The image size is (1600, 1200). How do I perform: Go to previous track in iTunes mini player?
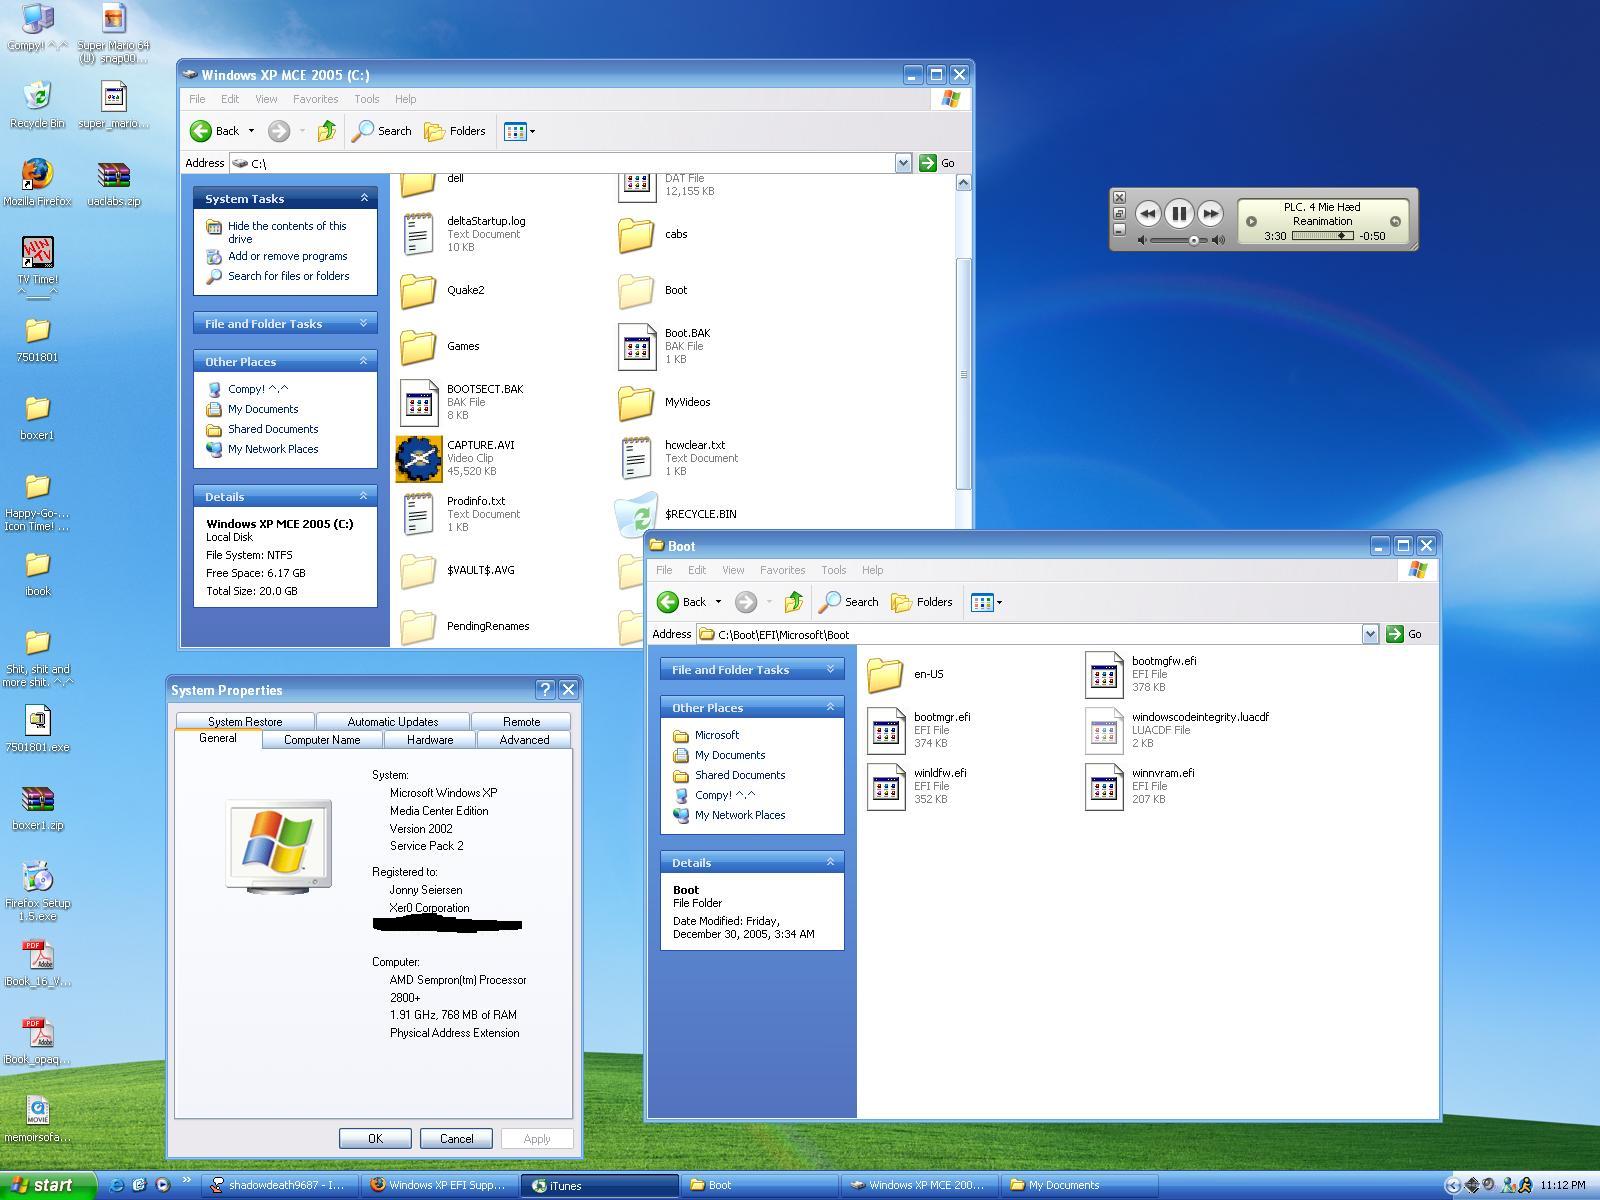click(1148, 213)
